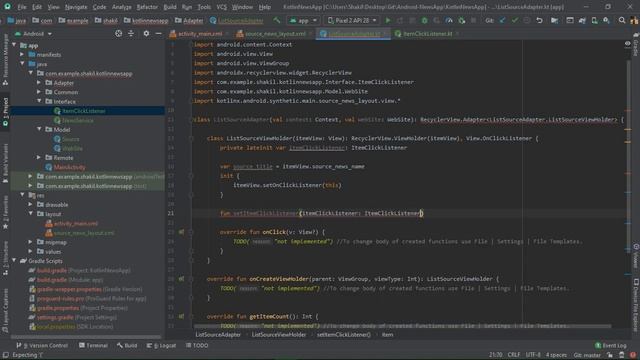640x360 pixels.
Task: Click the AVD Manager device icon
Action: click(x=594, y=20)
